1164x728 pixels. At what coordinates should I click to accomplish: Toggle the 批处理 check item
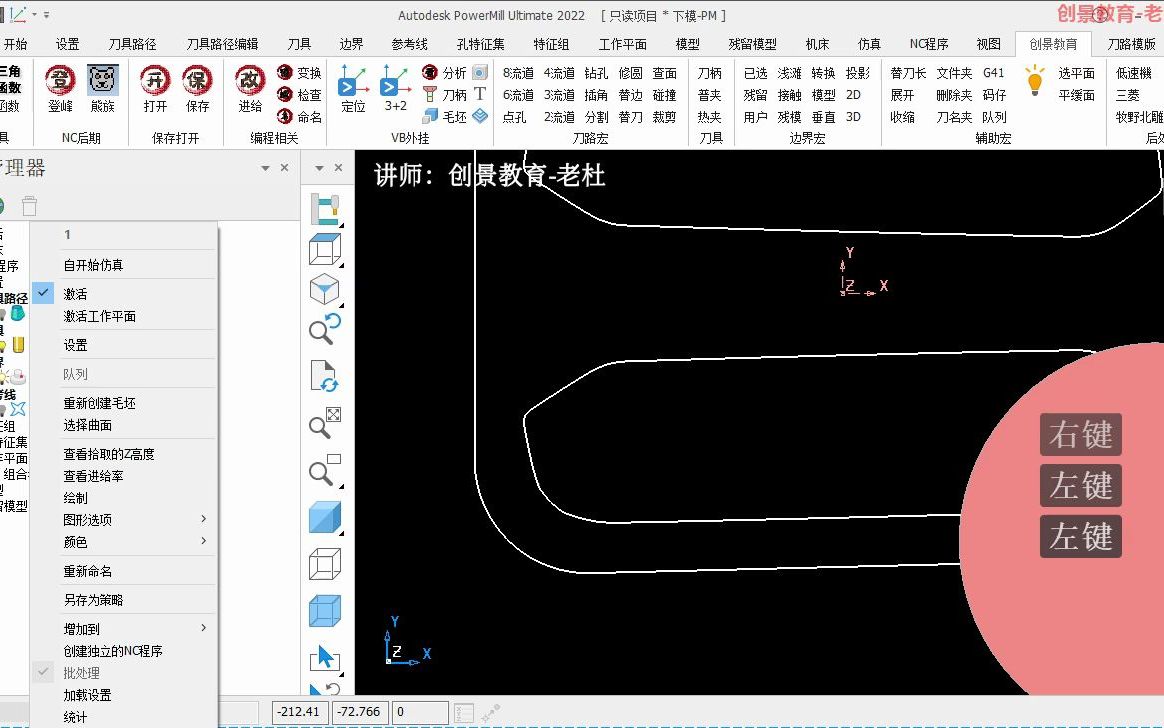[124, 673]
